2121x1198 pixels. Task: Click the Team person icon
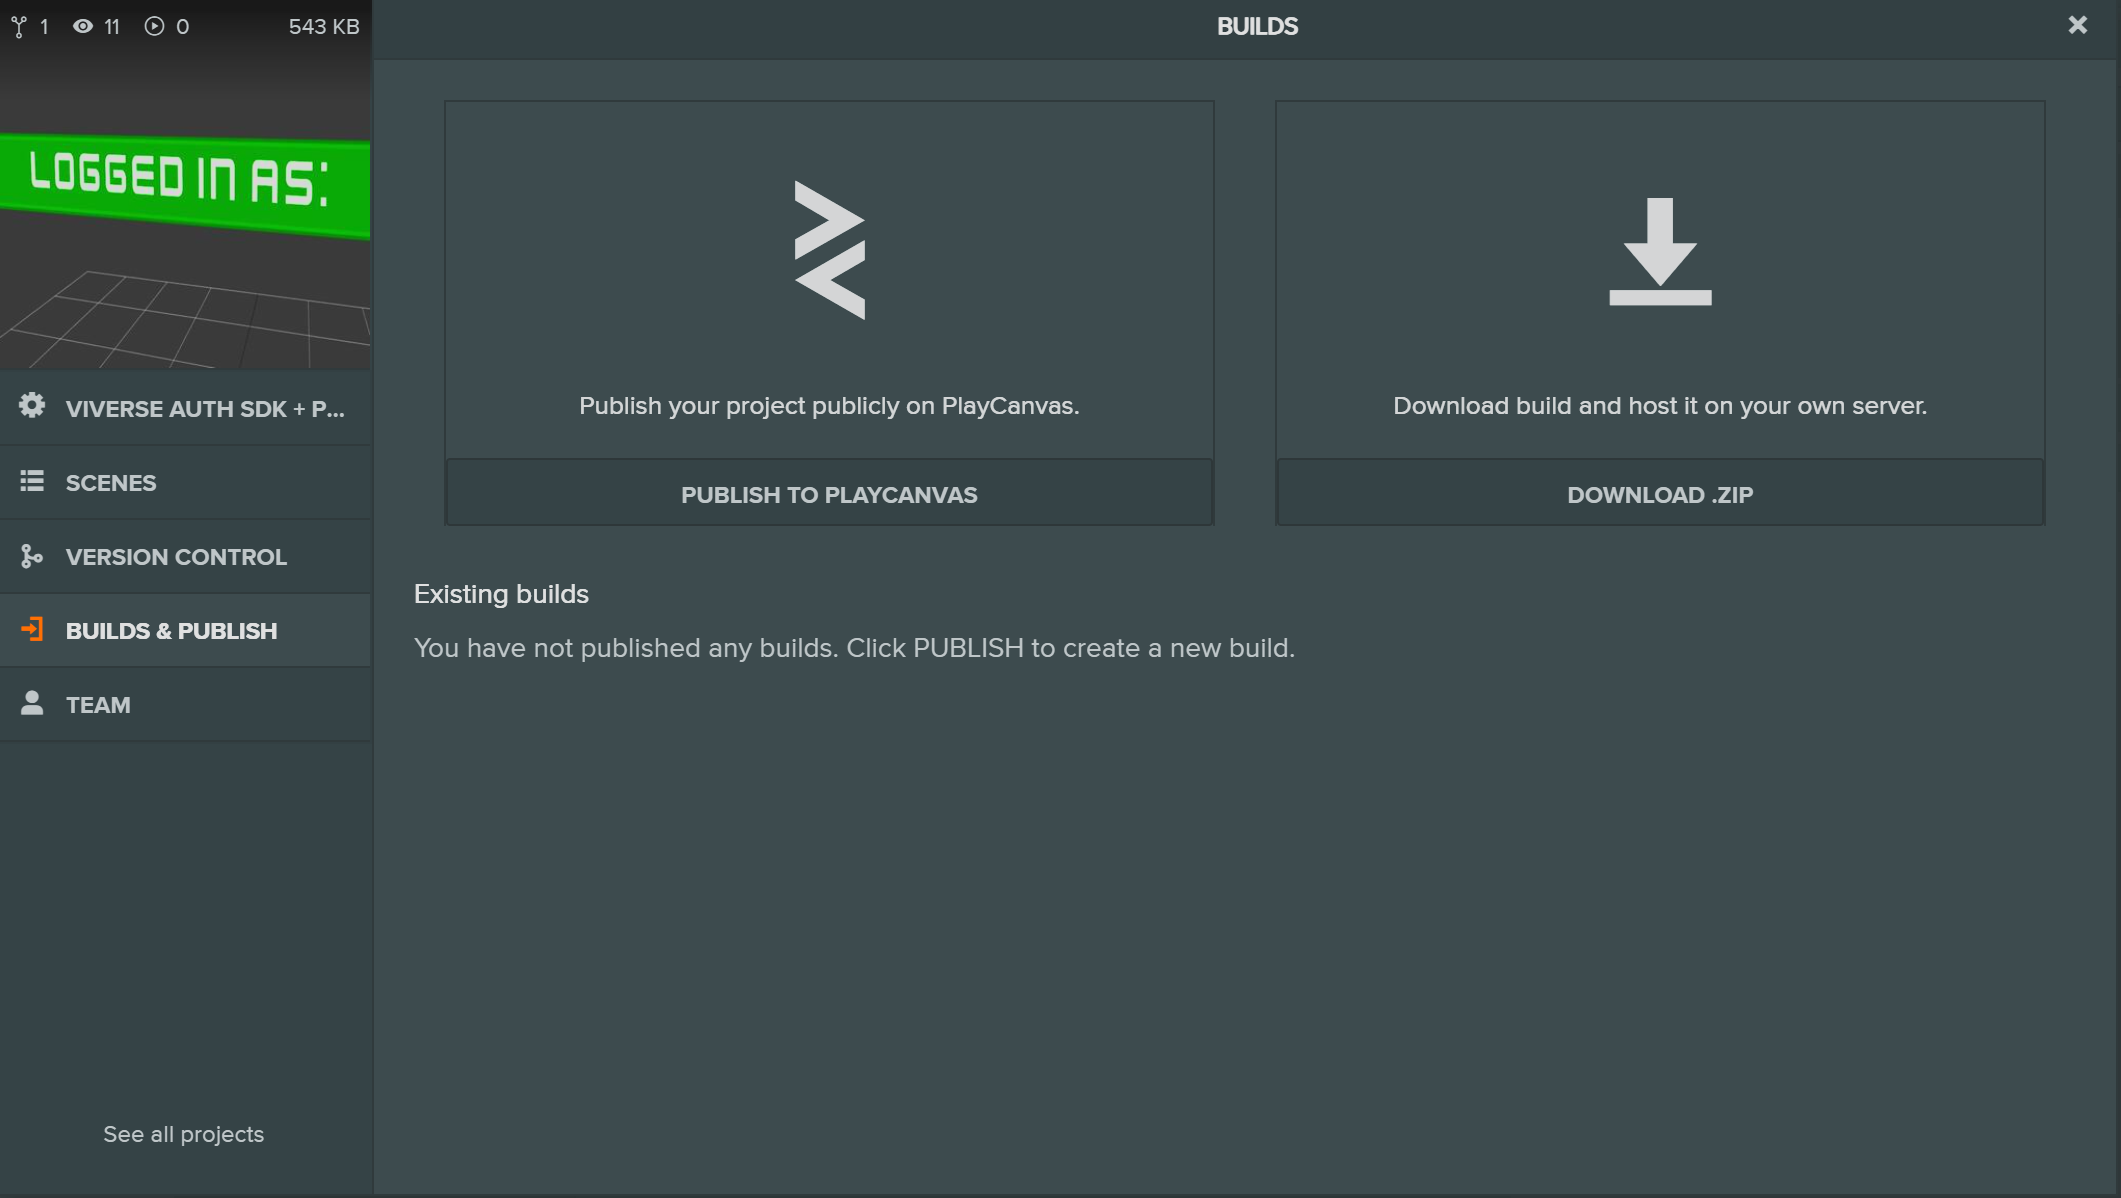[x=32, y=704]
